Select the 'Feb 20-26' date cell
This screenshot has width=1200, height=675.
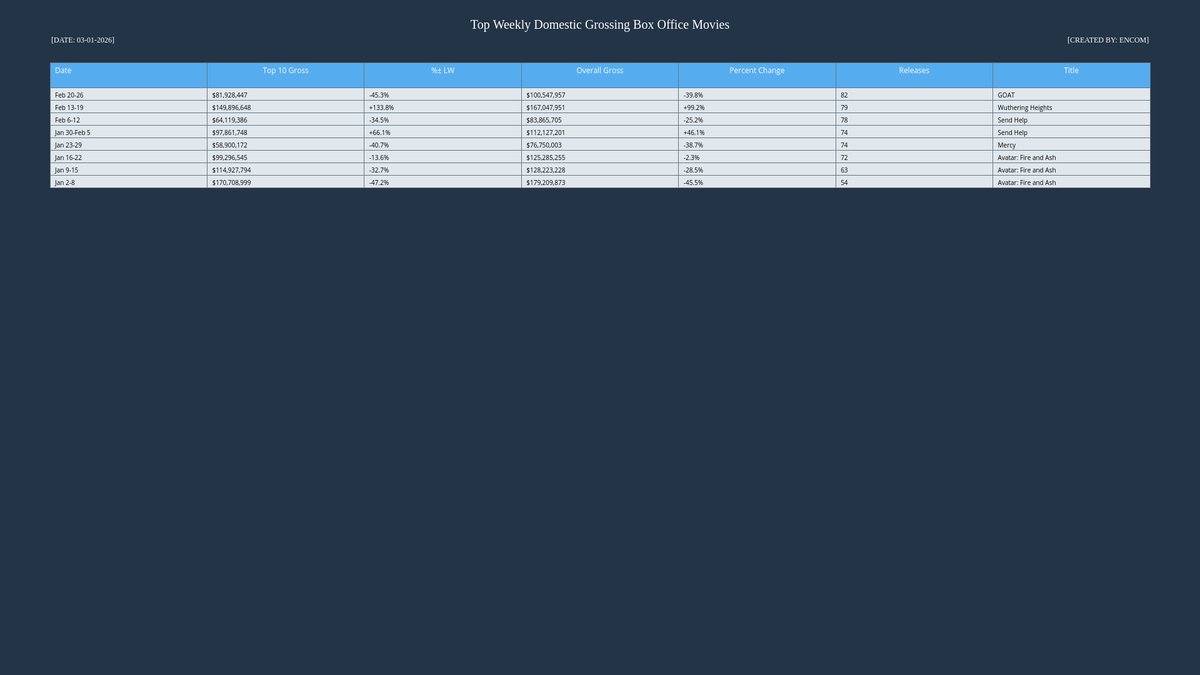point(128,95)
